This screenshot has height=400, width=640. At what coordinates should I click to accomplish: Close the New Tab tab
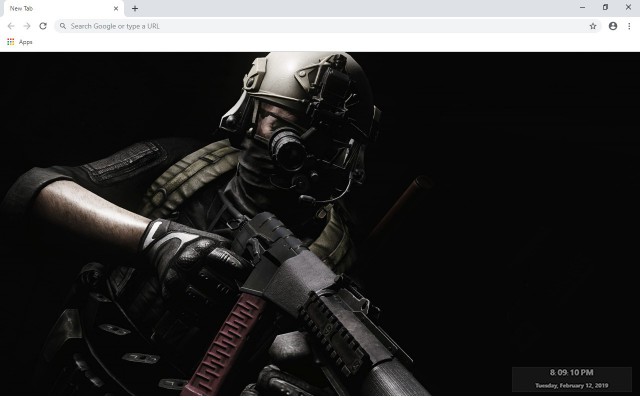pos(116,8)
